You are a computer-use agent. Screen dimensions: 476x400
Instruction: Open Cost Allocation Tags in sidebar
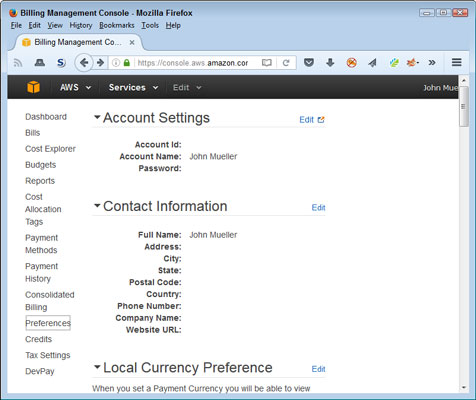click(x=43, y=209)
